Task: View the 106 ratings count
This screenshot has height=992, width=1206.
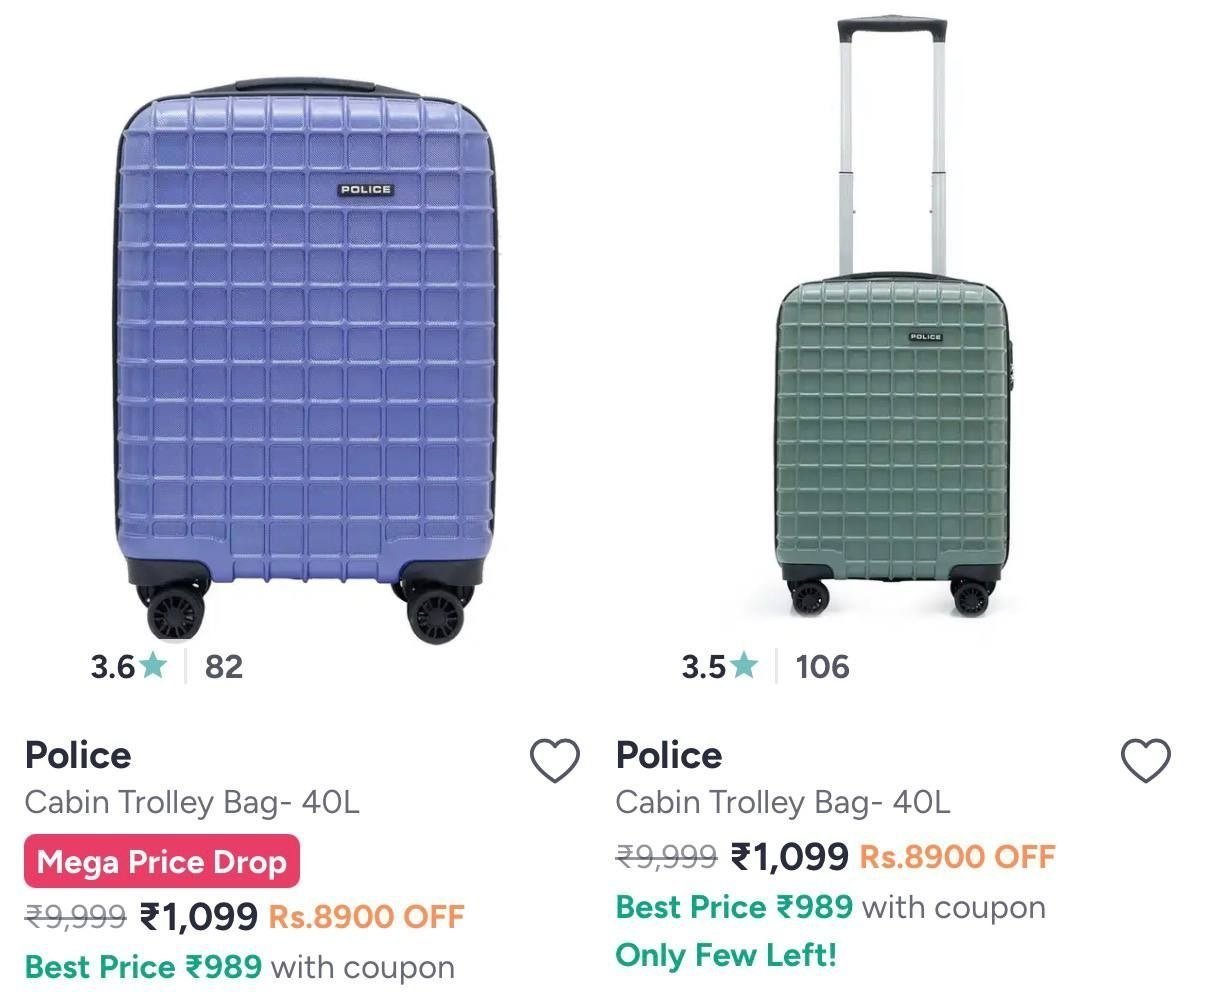Action: (822, 666)
